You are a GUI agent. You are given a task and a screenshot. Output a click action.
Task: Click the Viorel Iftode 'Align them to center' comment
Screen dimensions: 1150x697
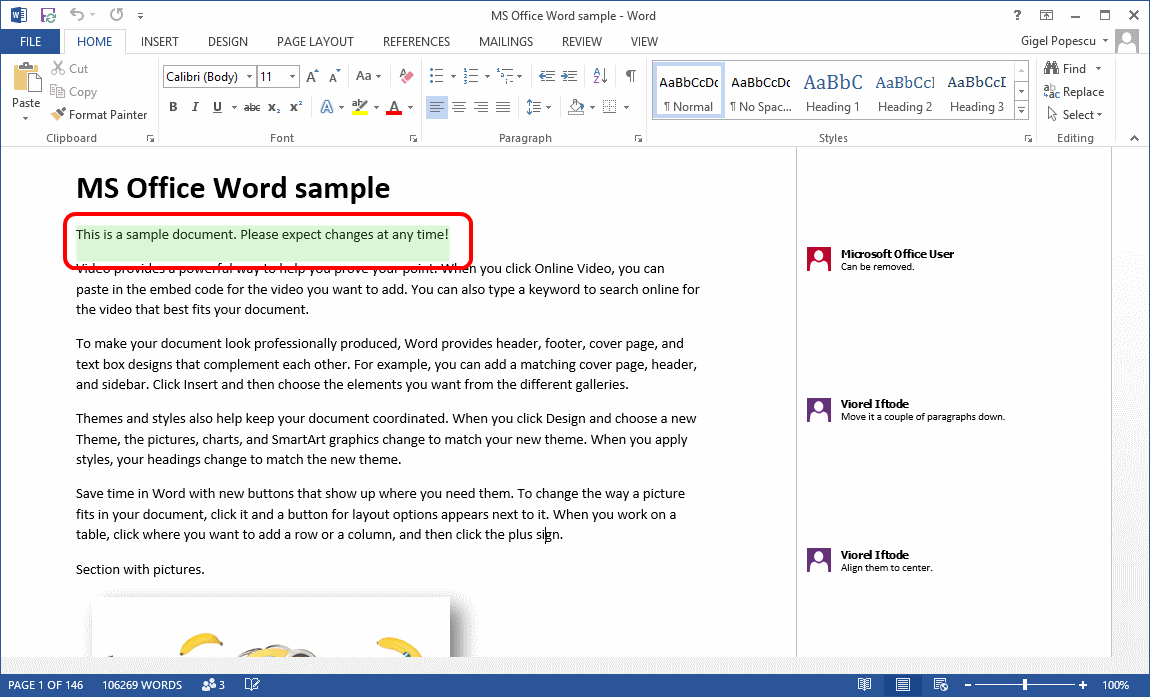[x=869, y=561]
